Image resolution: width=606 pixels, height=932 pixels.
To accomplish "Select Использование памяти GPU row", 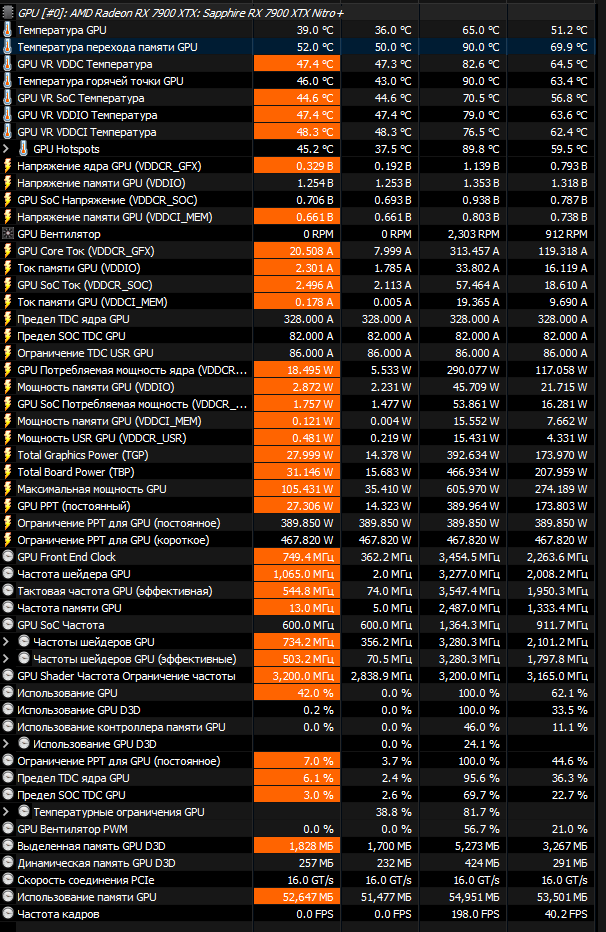I will coord(298,897).
